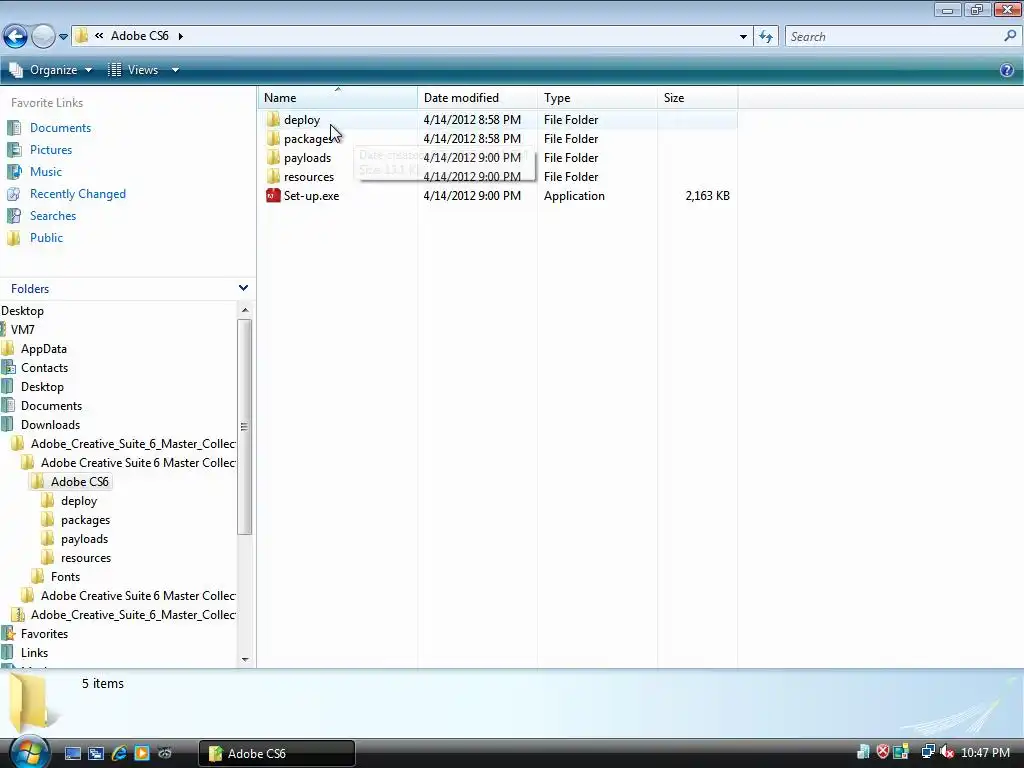The height and width of the screenshot is (768, 1024).
Task: Launch Windows Media Player from quick launch
Action: point(142,753)
